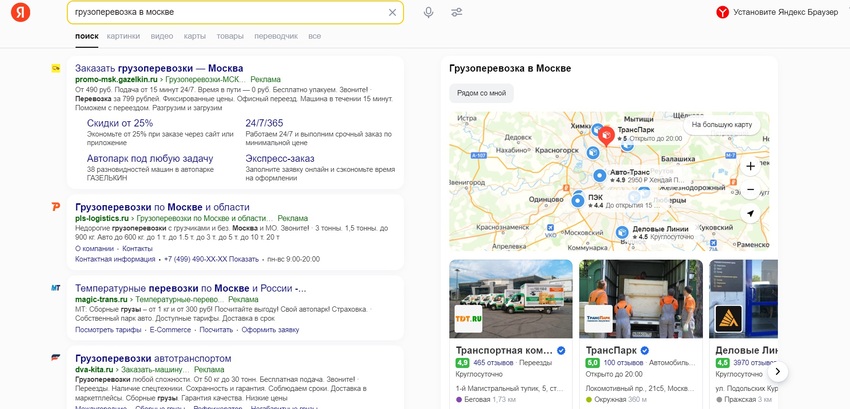Click the TDT.RU company logo
The width and height of the screenshot is (850, 409).
(x=468, y=318)
